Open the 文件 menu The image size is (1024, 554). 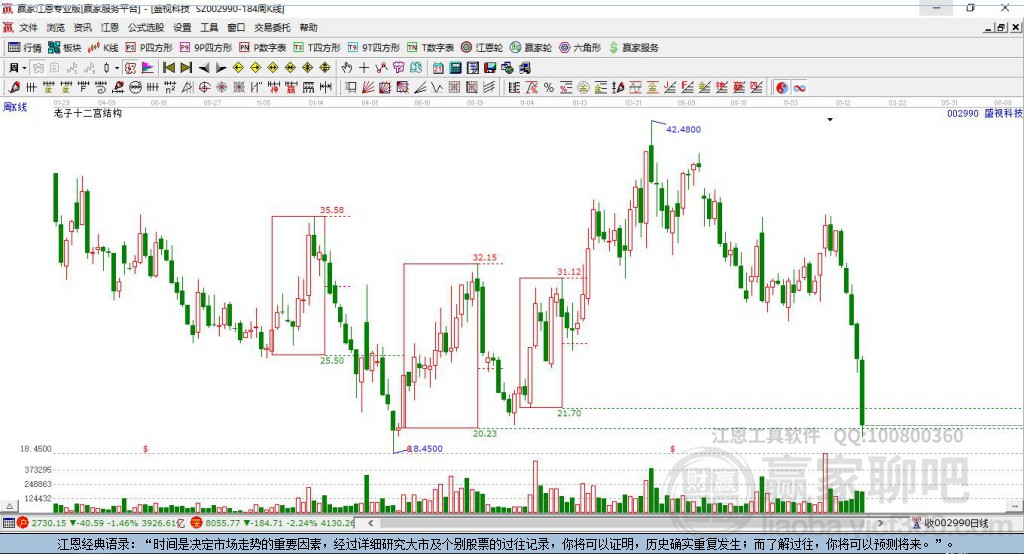click(29, 27)
